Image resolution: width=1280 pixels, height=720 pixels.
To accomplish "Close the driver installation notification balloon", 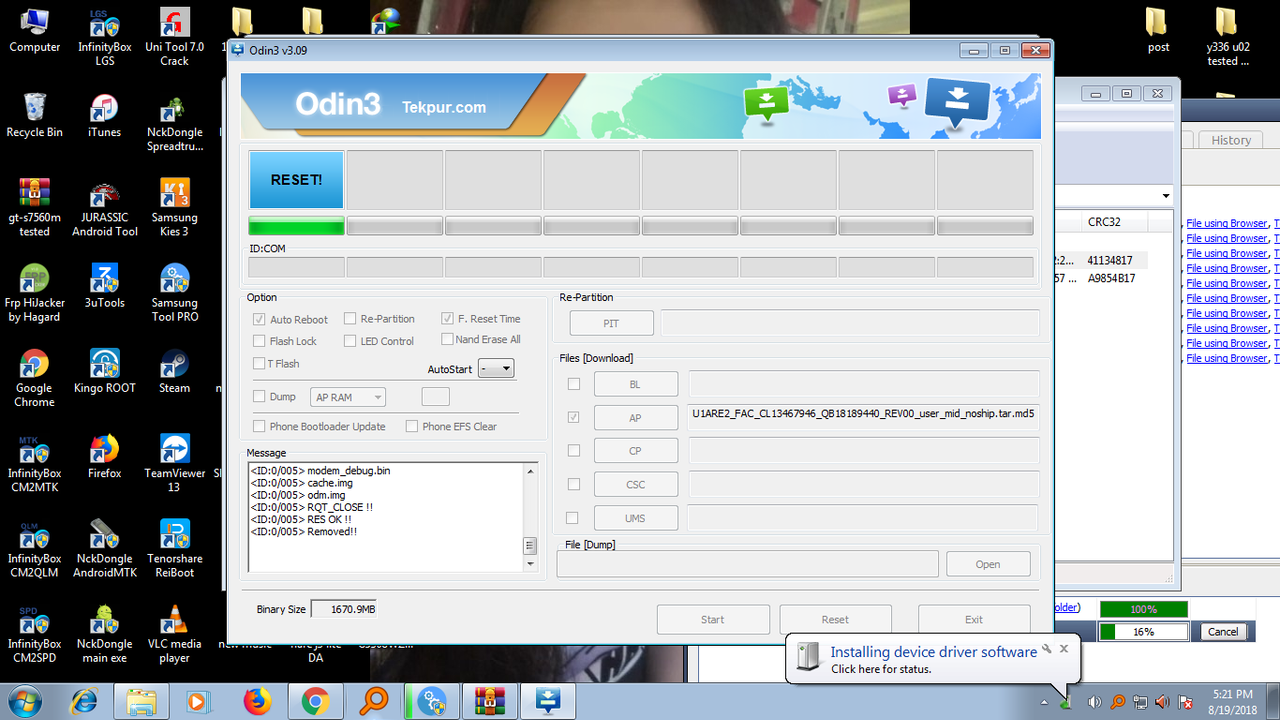I will [1064, 648].
